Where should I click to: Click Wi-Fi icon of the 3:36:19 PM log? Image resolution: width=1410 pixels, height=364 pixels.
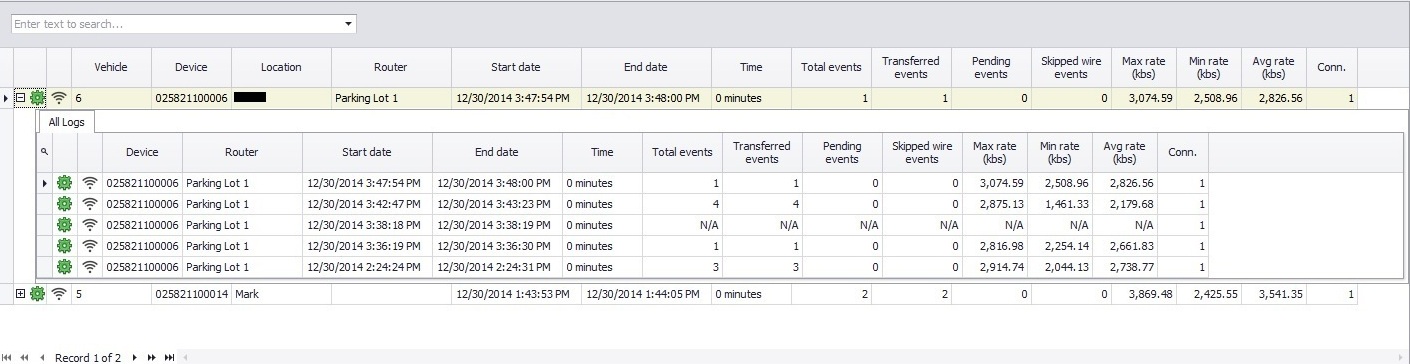click(x=90, y=246)
